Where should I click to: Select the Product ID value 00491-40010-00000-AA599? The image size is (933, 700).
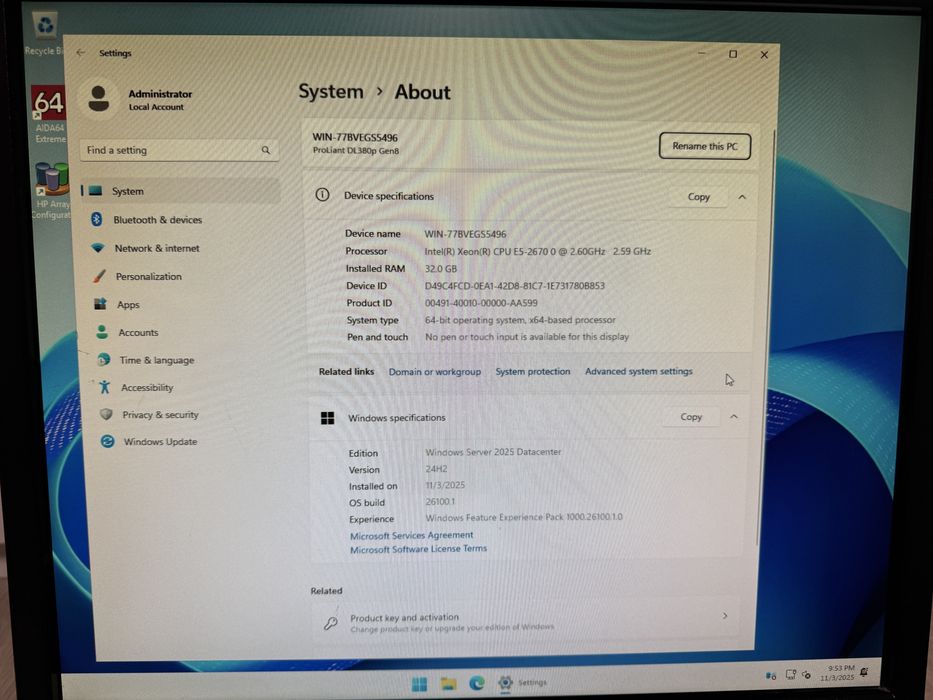pos(481,303)
